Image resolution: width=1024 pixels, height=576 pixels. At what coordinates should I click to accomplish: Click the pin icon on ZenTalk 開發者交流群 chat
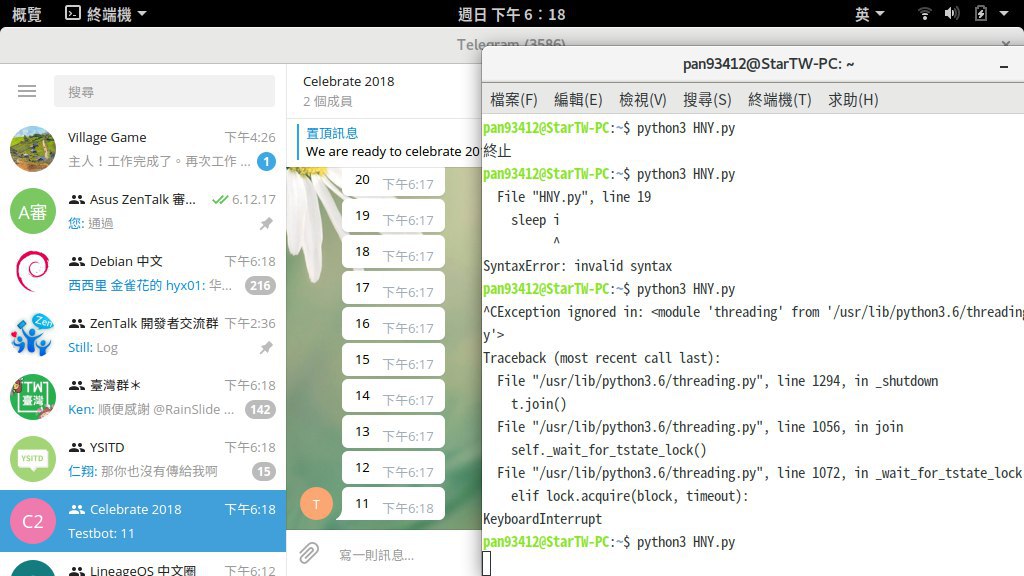point(266,347)
